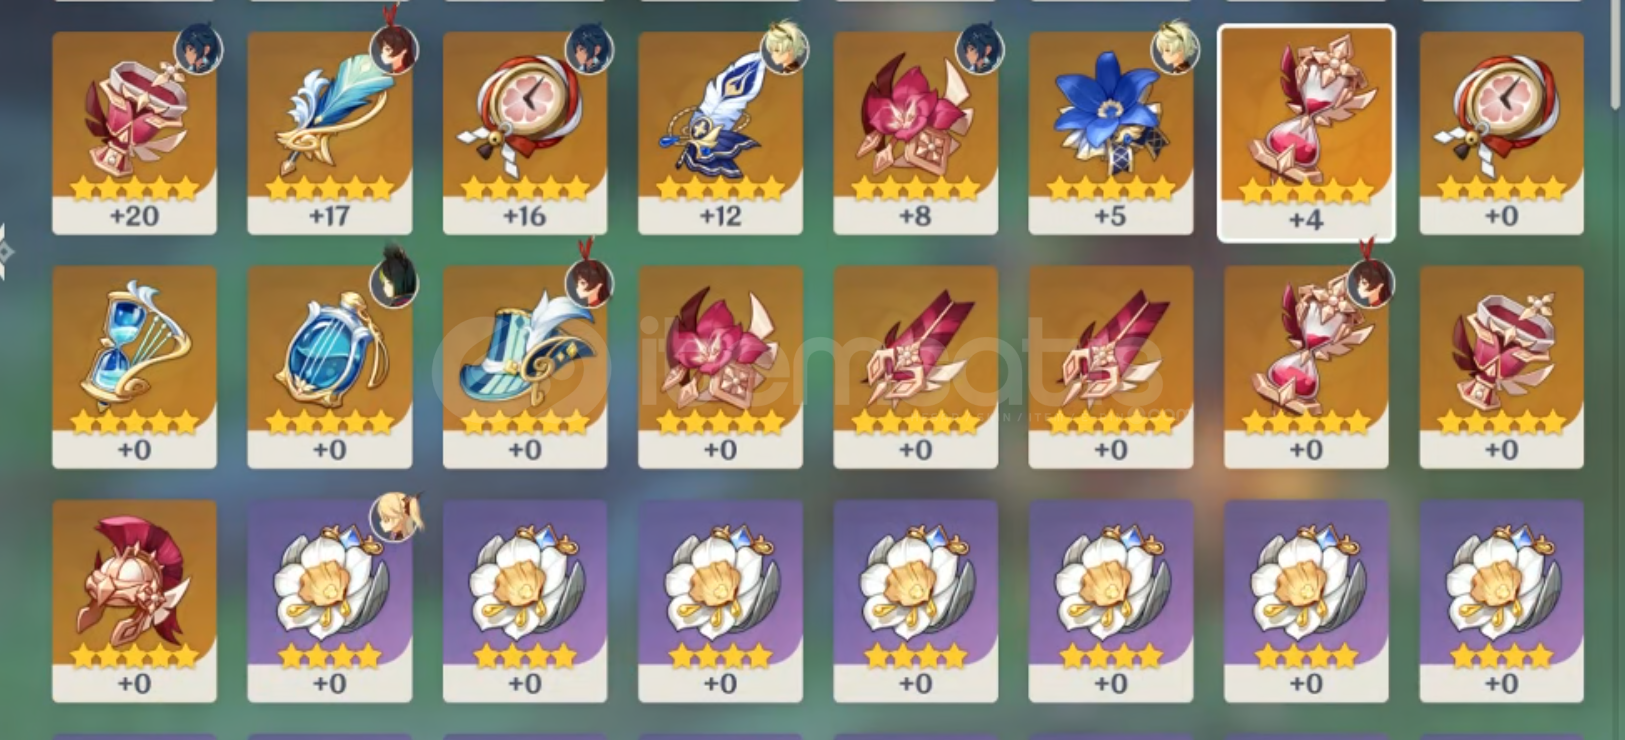
Task: Click the inventory scrollbar at right edge
Action: pyautogui.click(x=1616, y=55)
